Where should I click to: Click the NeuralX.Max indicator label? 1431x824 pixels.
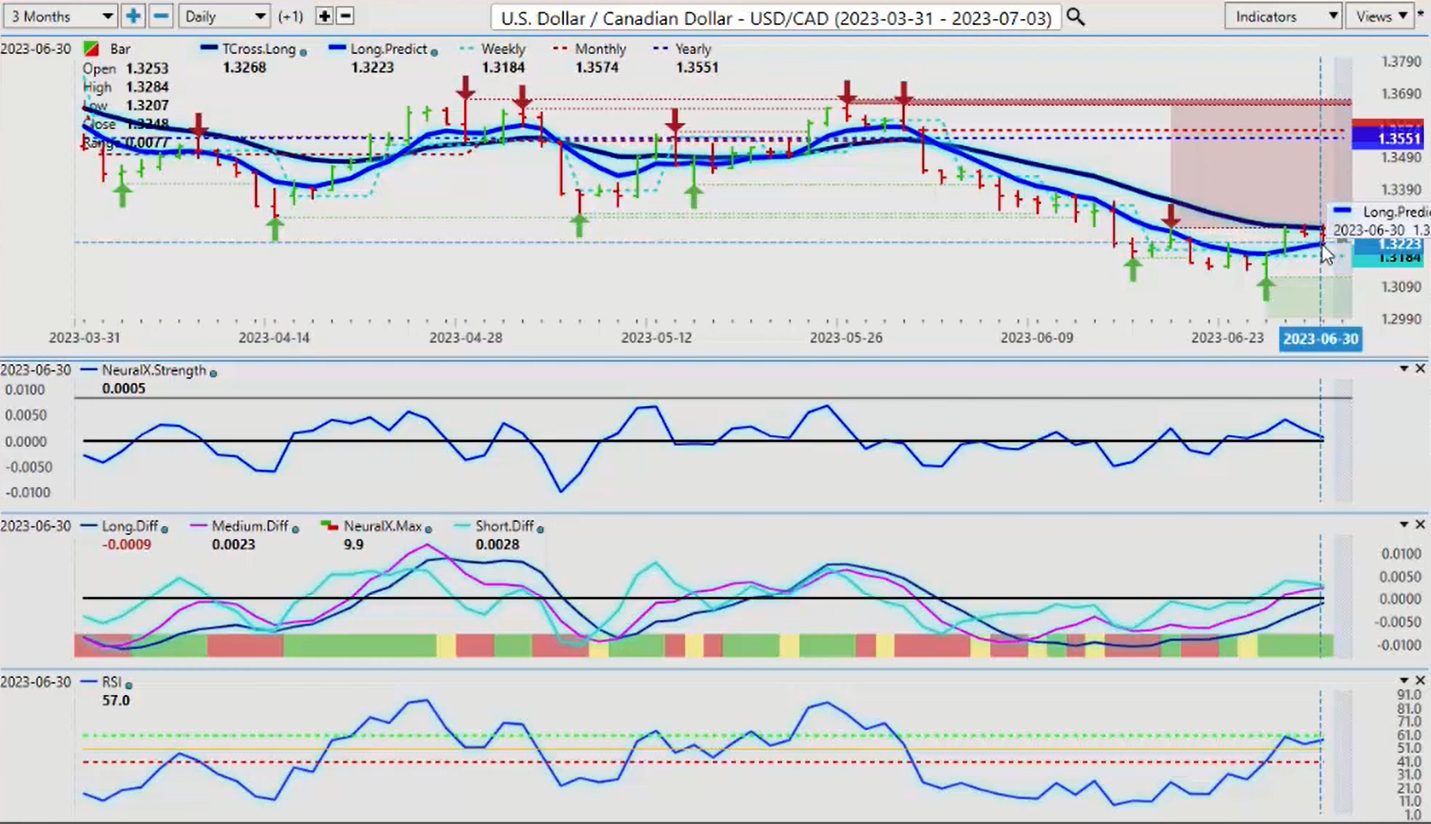[x=381, y=526]
